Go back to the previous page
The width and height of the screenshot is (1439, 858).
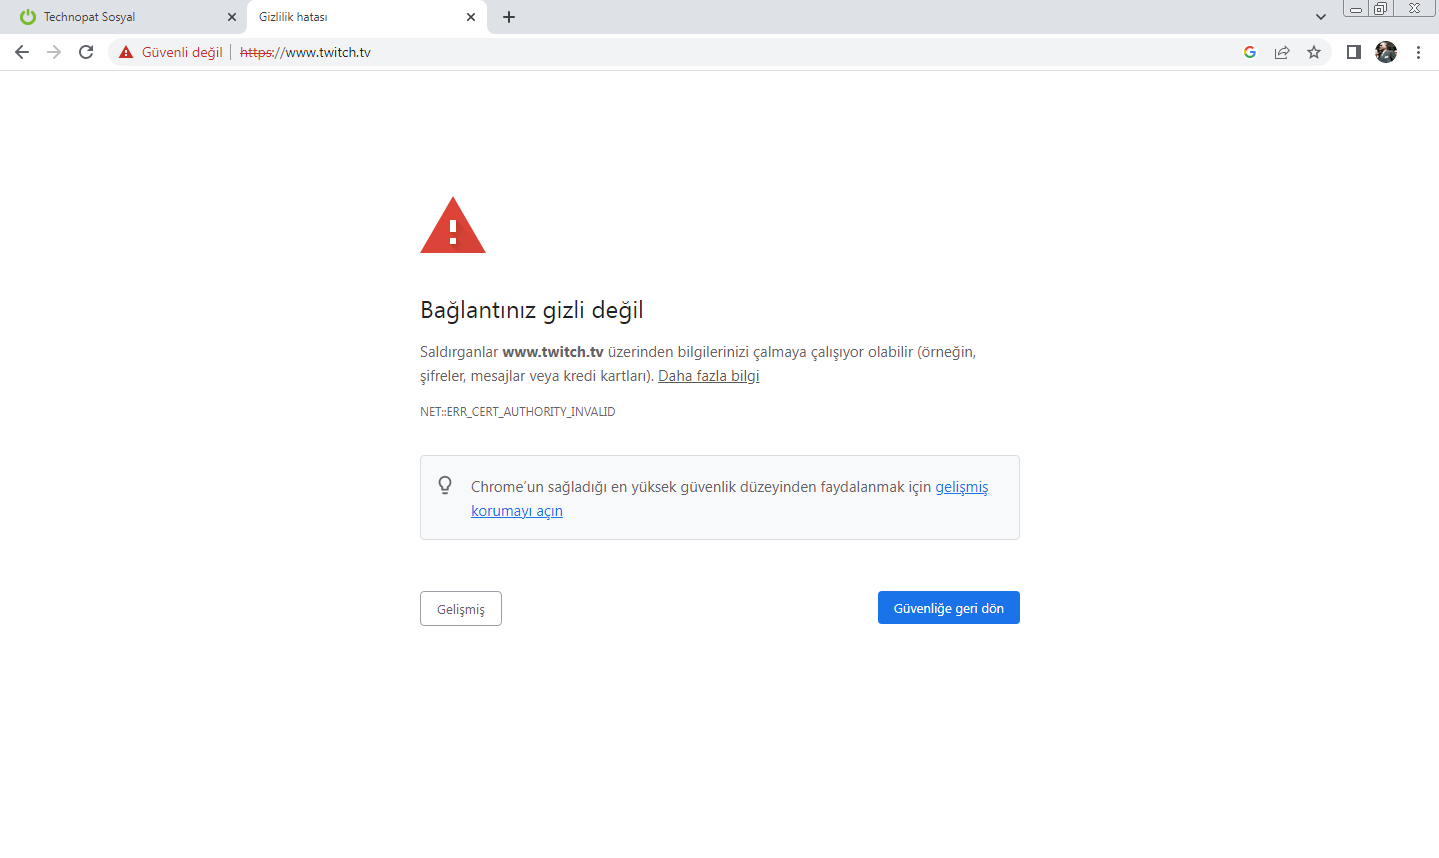click(22, 52)
